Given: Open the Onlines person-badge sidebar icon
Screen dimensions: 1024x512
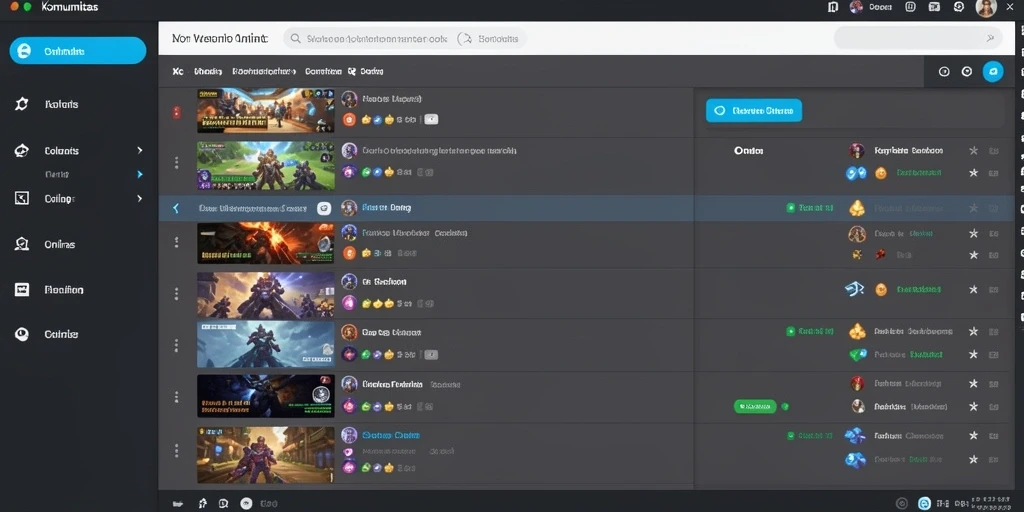Looking at the screenshot, I should 22,244.
